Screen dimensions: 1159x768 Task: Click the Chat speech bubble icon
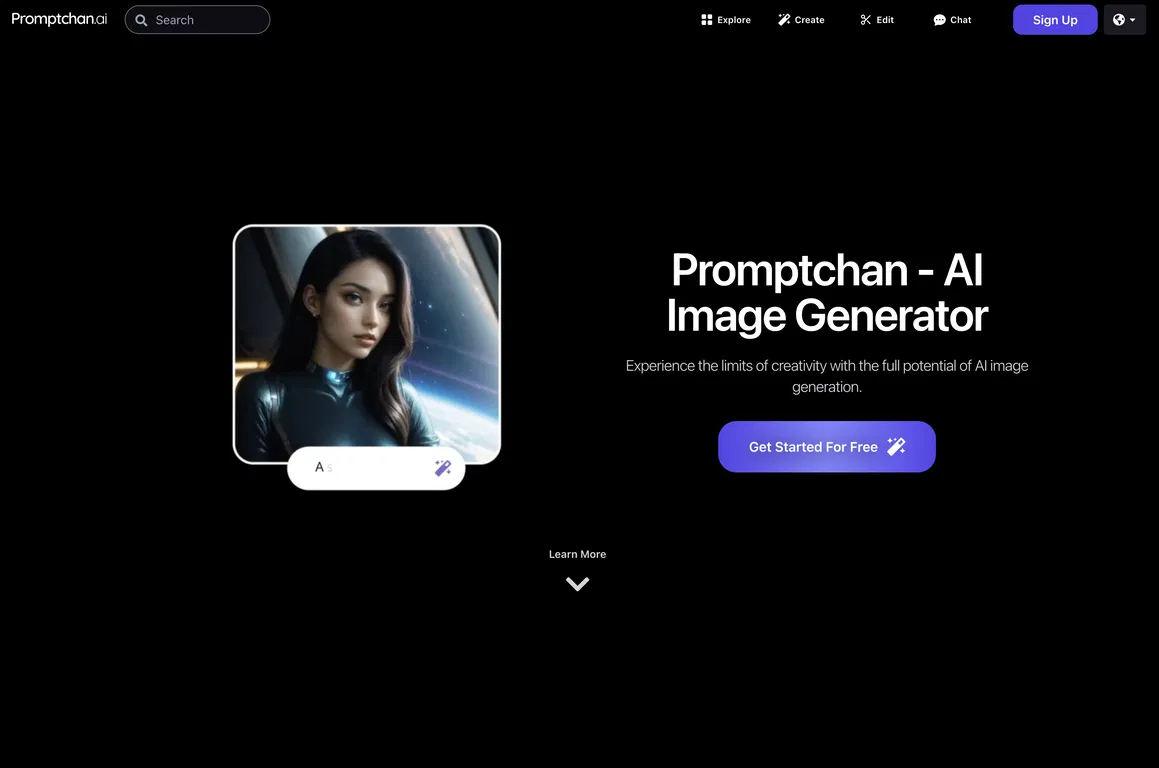[x=939, y=20]
